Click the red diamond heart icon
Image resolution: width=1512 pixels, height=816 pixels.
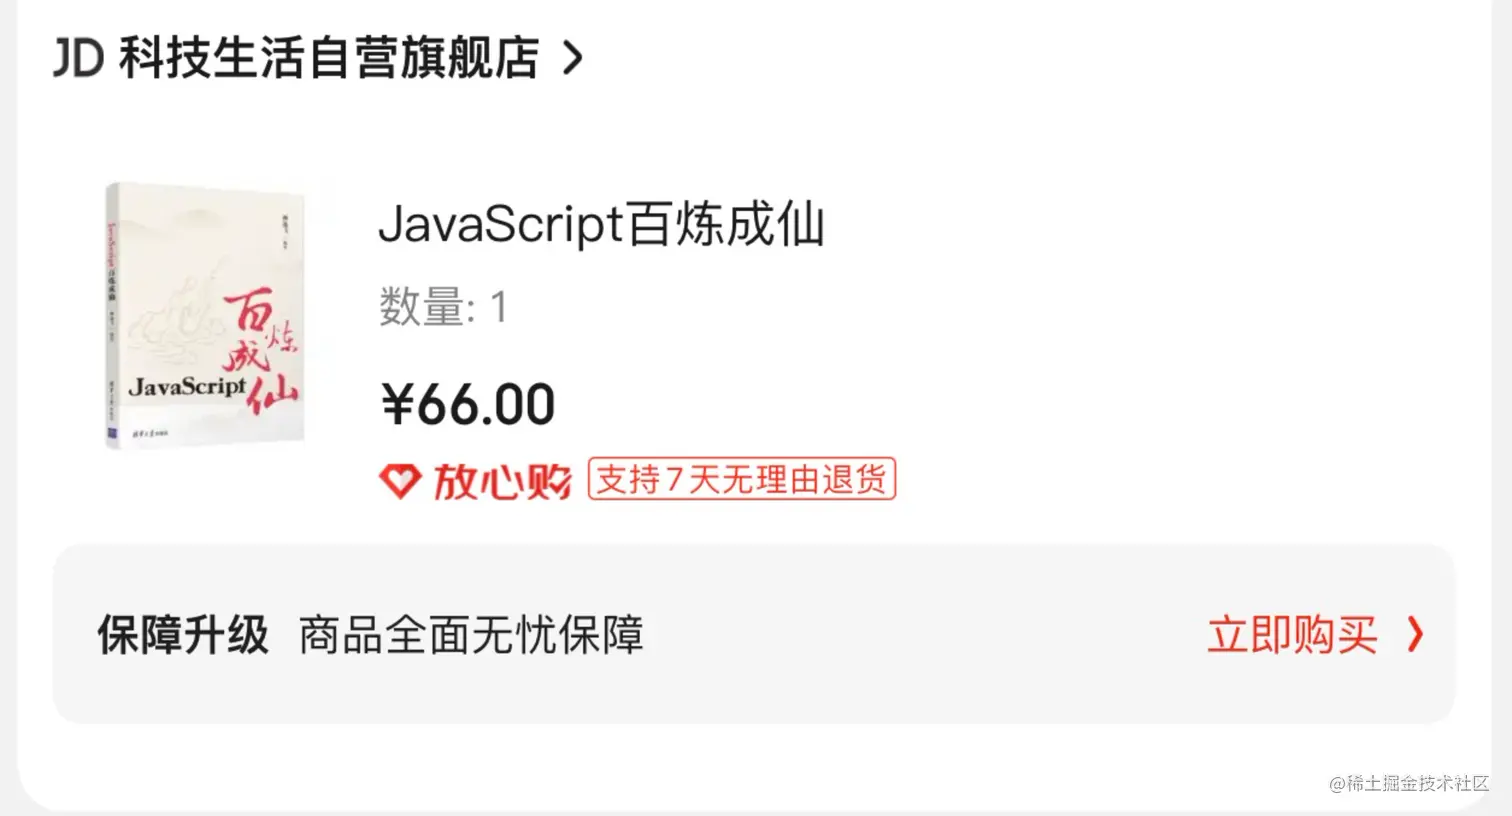coord(400,481)
